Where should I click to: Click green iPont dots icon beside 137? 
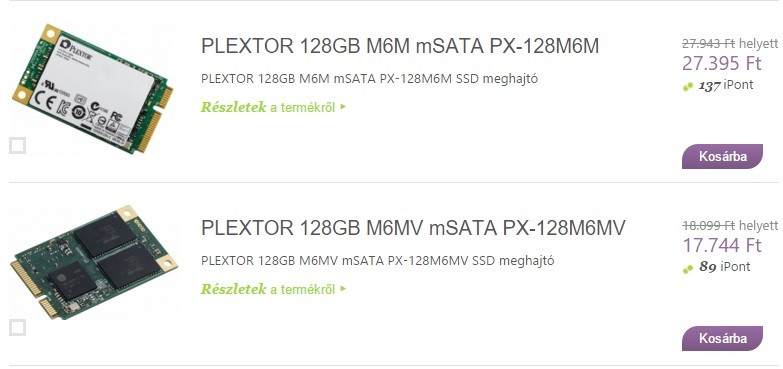(688, 87)
